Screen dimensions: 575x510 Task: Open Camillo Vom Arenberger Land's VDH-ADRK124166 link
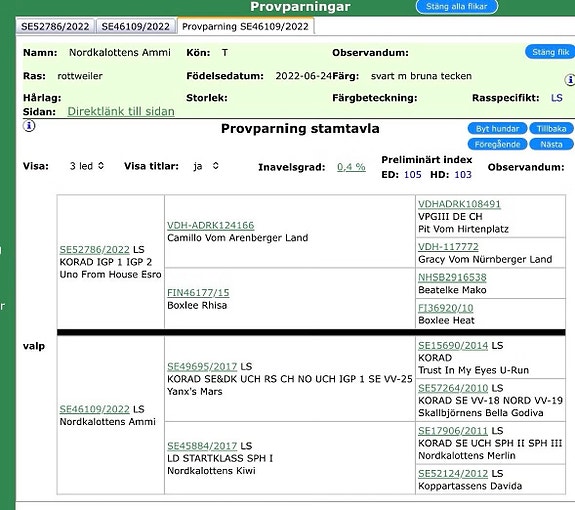pyautogui.click(x=211, y=225)
